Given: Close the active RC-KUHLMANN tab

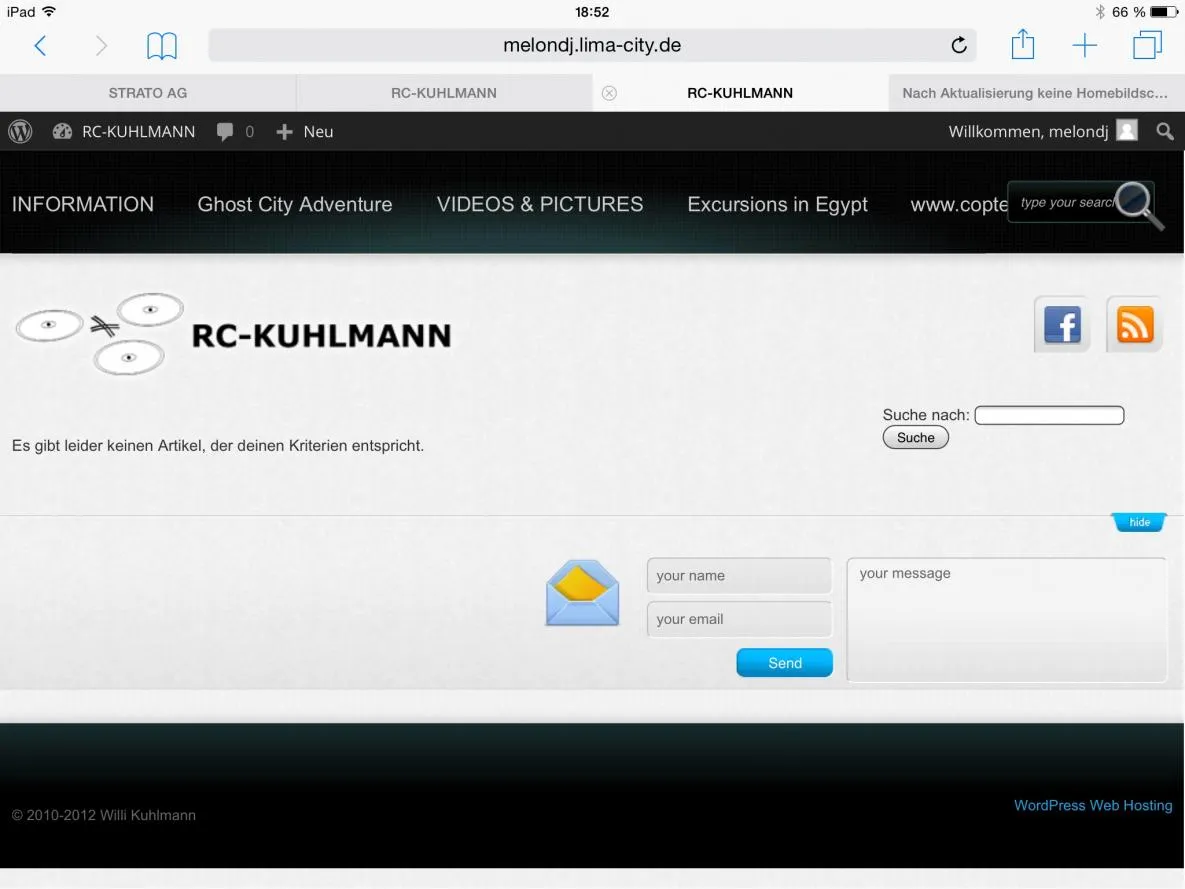Looking at the screenshot, I should coord(609,93).
